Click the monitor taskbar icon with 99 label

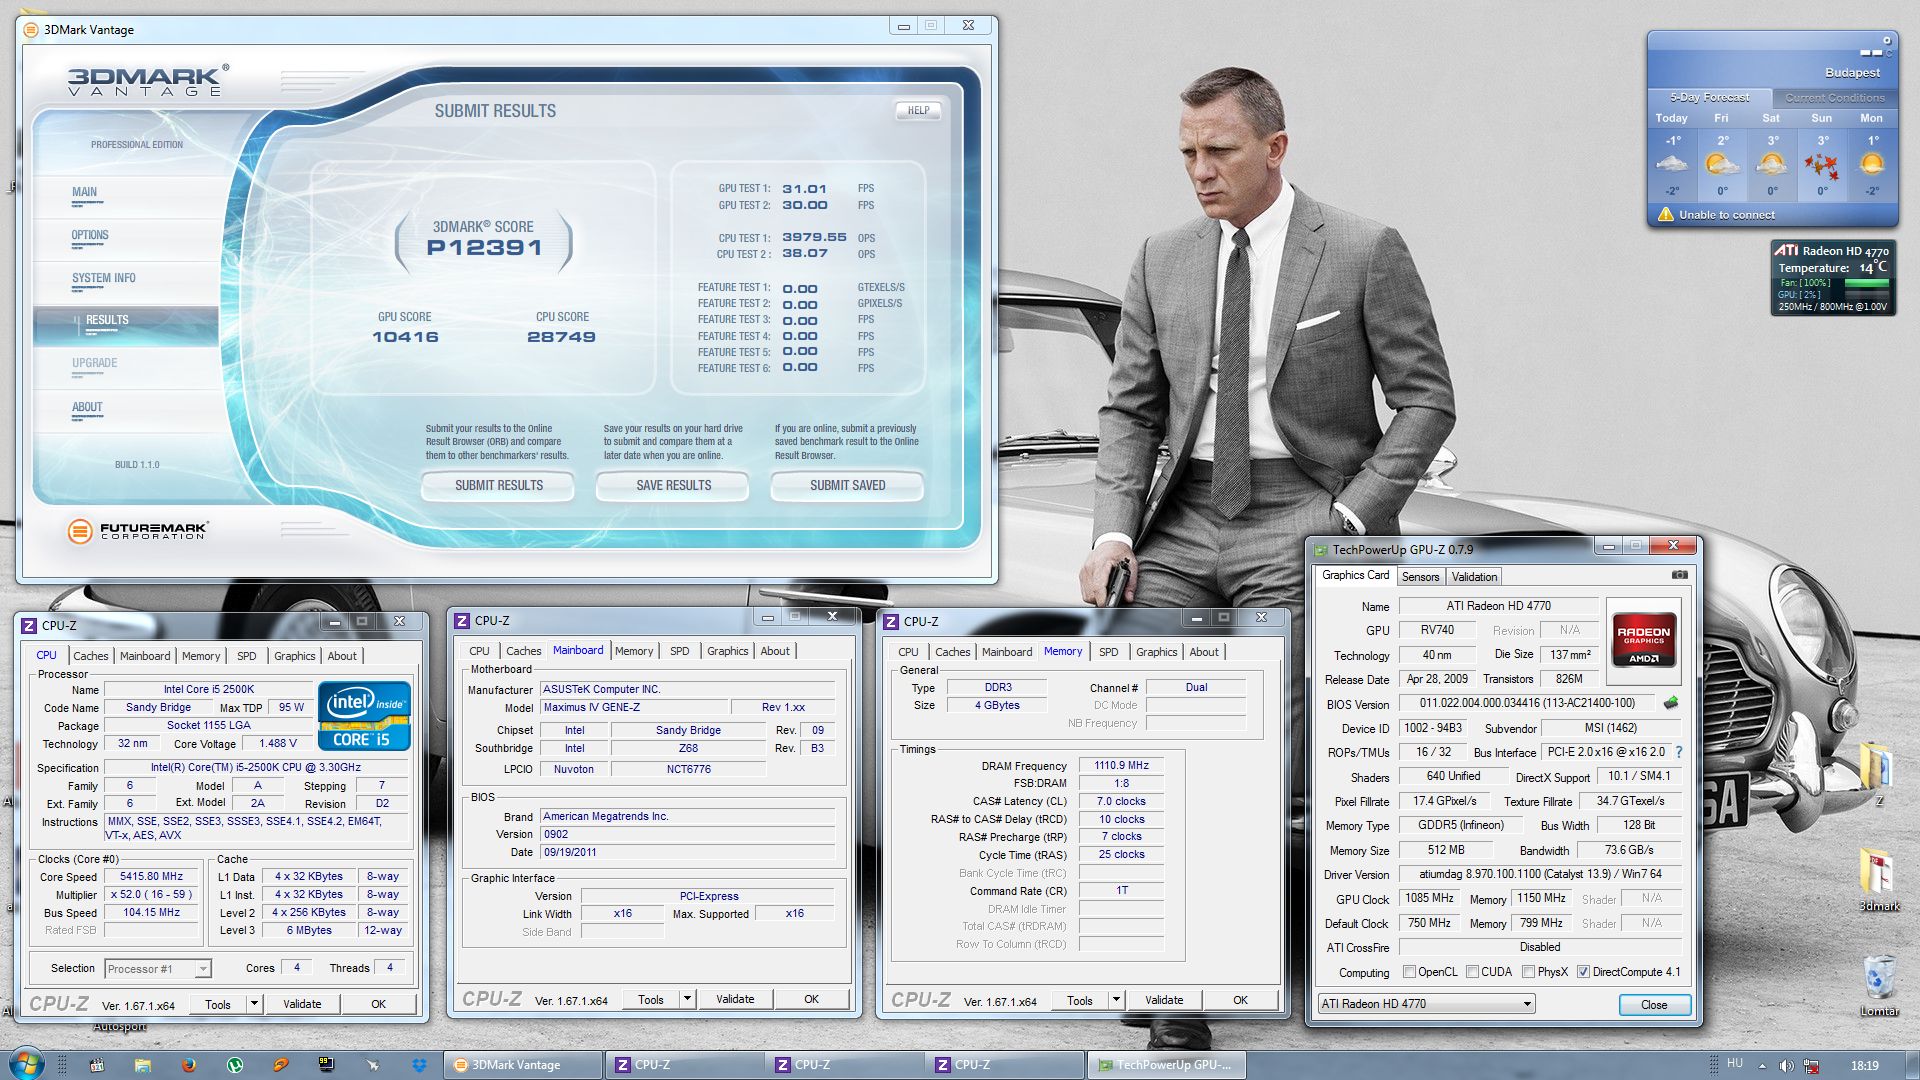coord(327,1065)
